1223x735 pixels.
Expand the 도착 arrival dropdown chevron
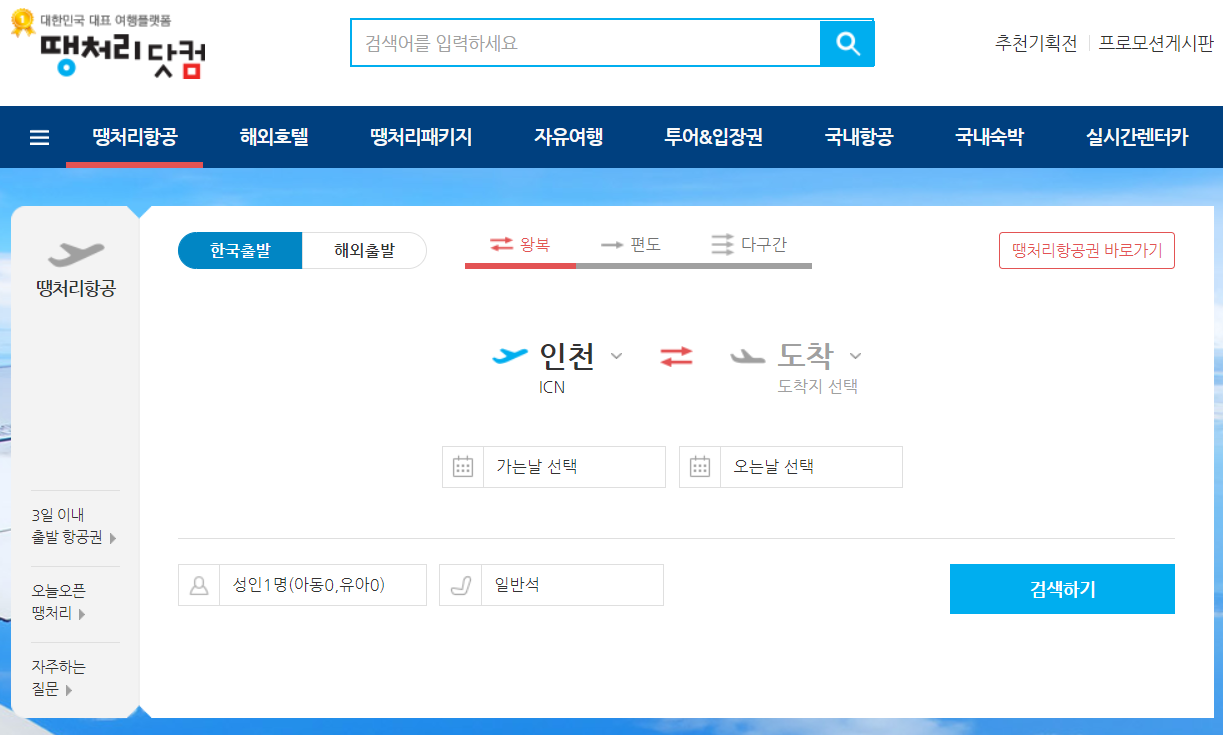click(x=855, y=356)
